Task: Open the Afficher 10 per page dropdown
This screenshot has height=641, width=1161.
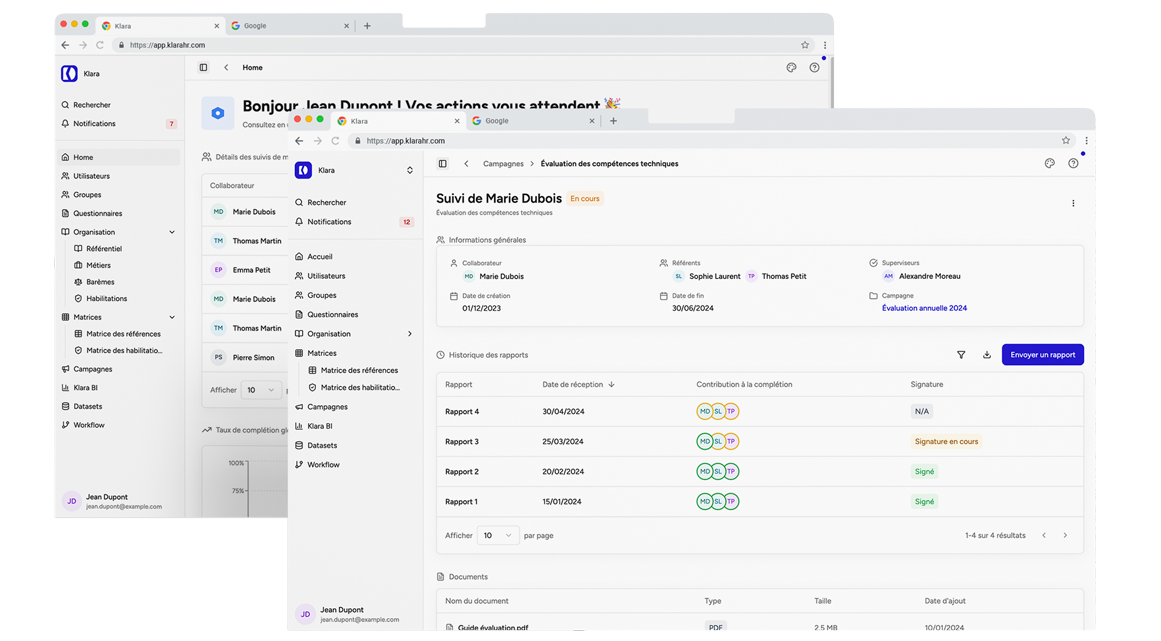Action: (x=498, y=535)
